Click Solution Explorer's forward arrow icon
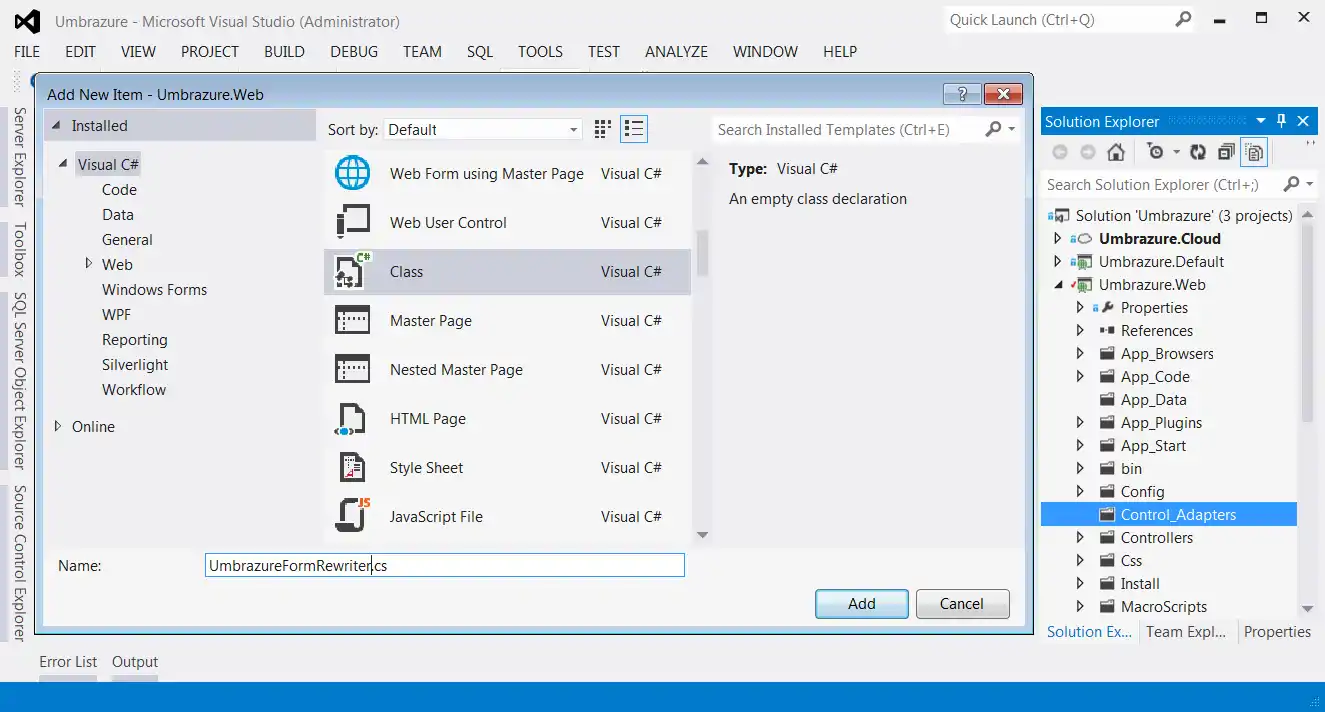The width and height of the screenshot is (1325, 712). coord(1088,152)
